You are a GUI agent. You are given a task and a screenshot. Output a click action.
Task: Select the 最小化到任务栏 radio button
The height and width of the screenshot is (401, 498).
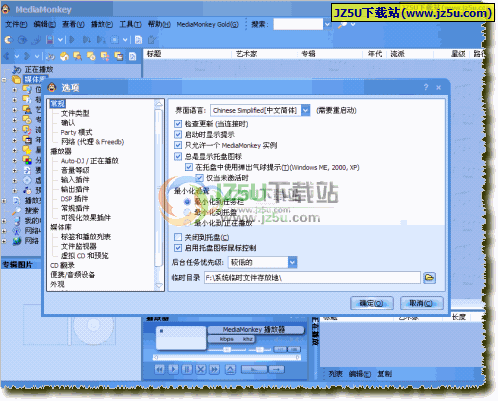[187, 201]
